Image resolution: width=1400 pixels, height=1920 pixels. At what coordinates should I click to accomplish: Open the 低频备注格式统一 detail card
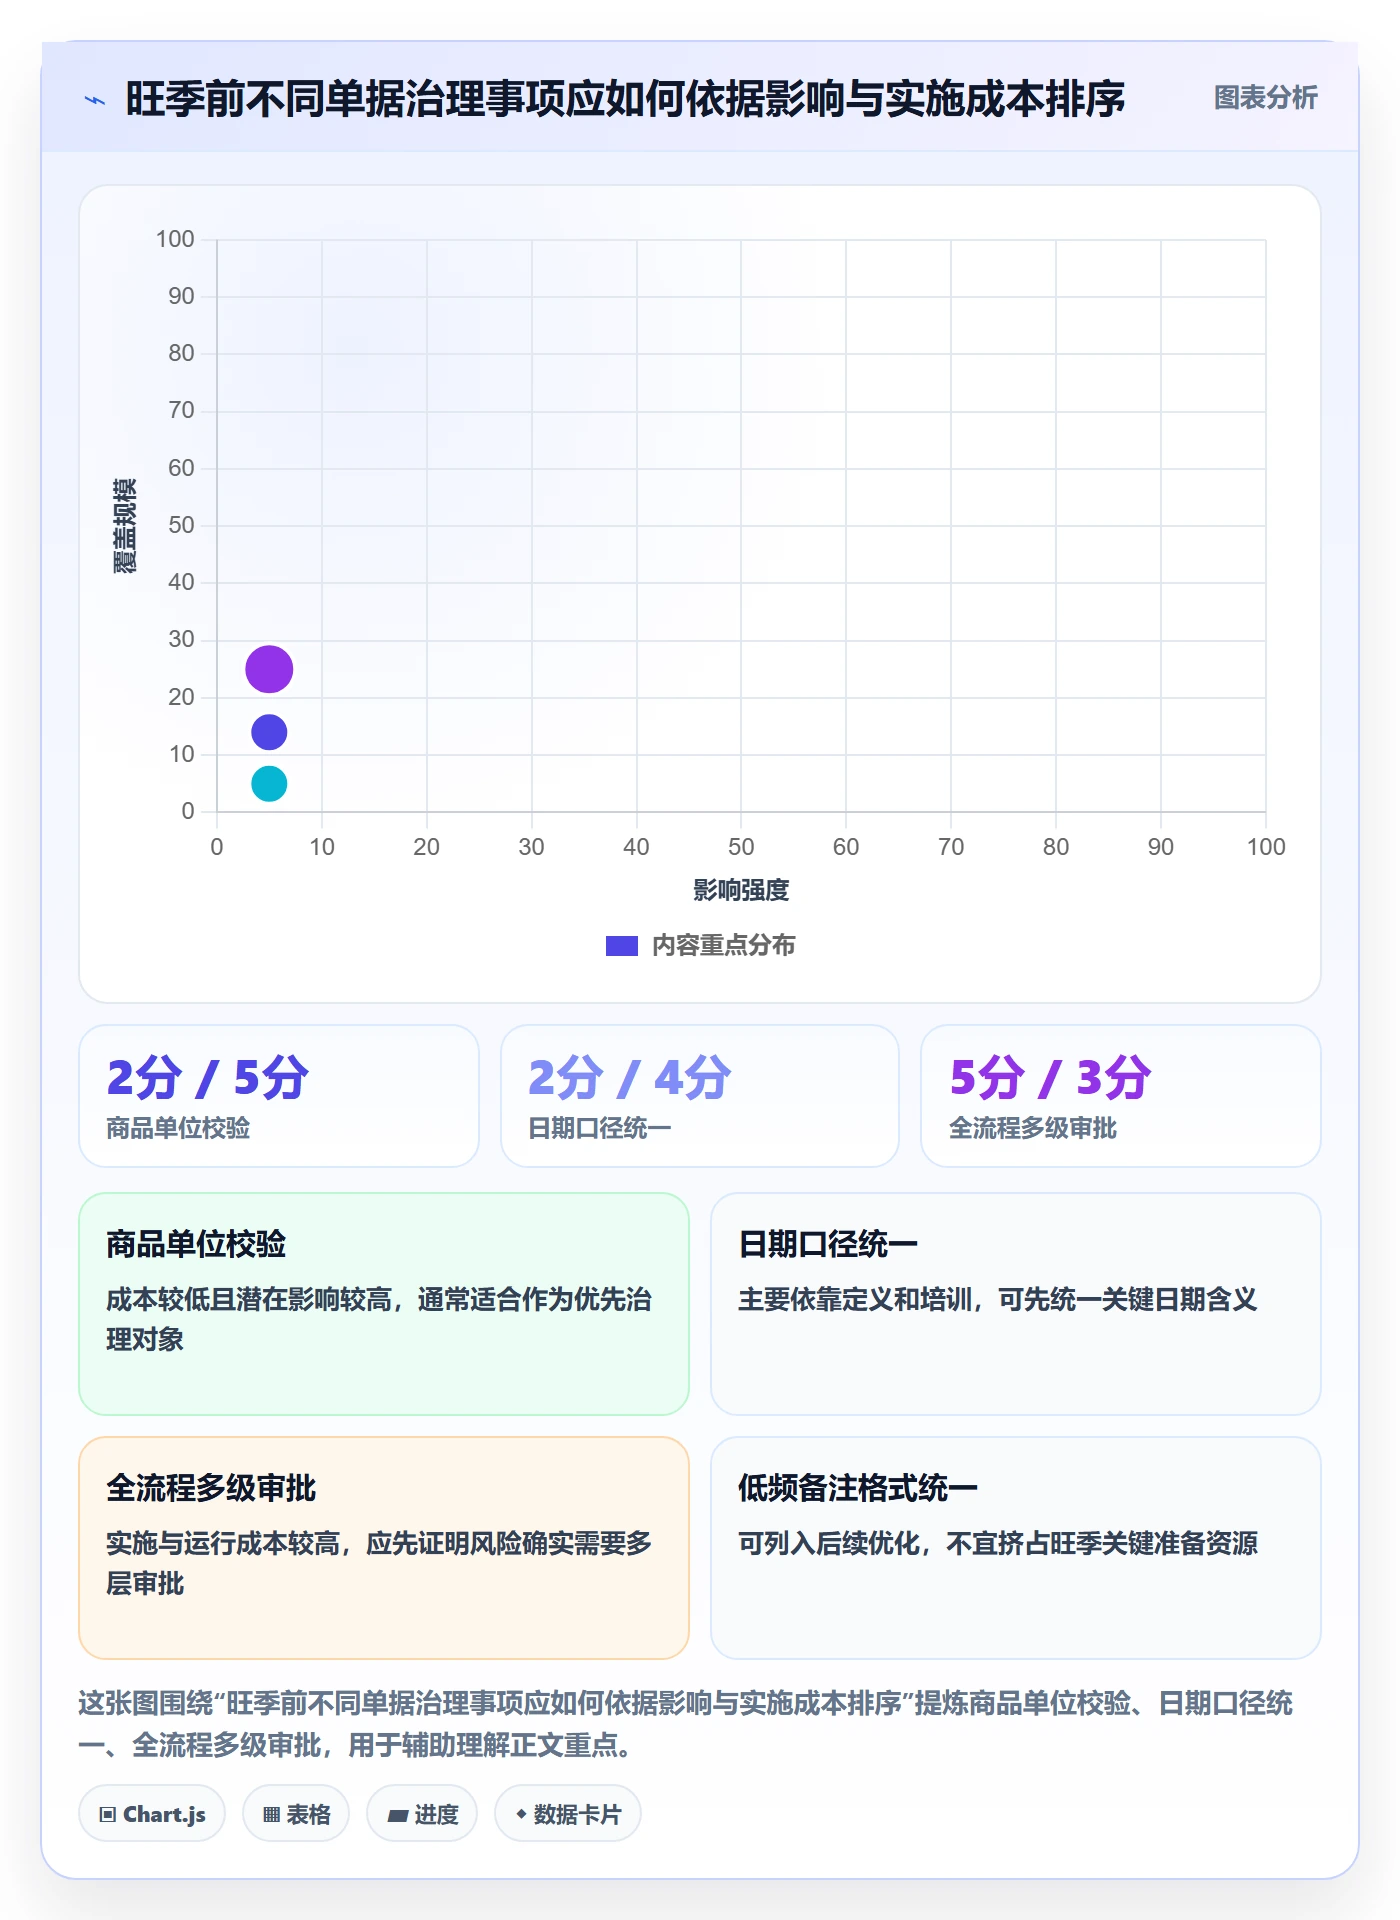[x=1016, y=1548]
